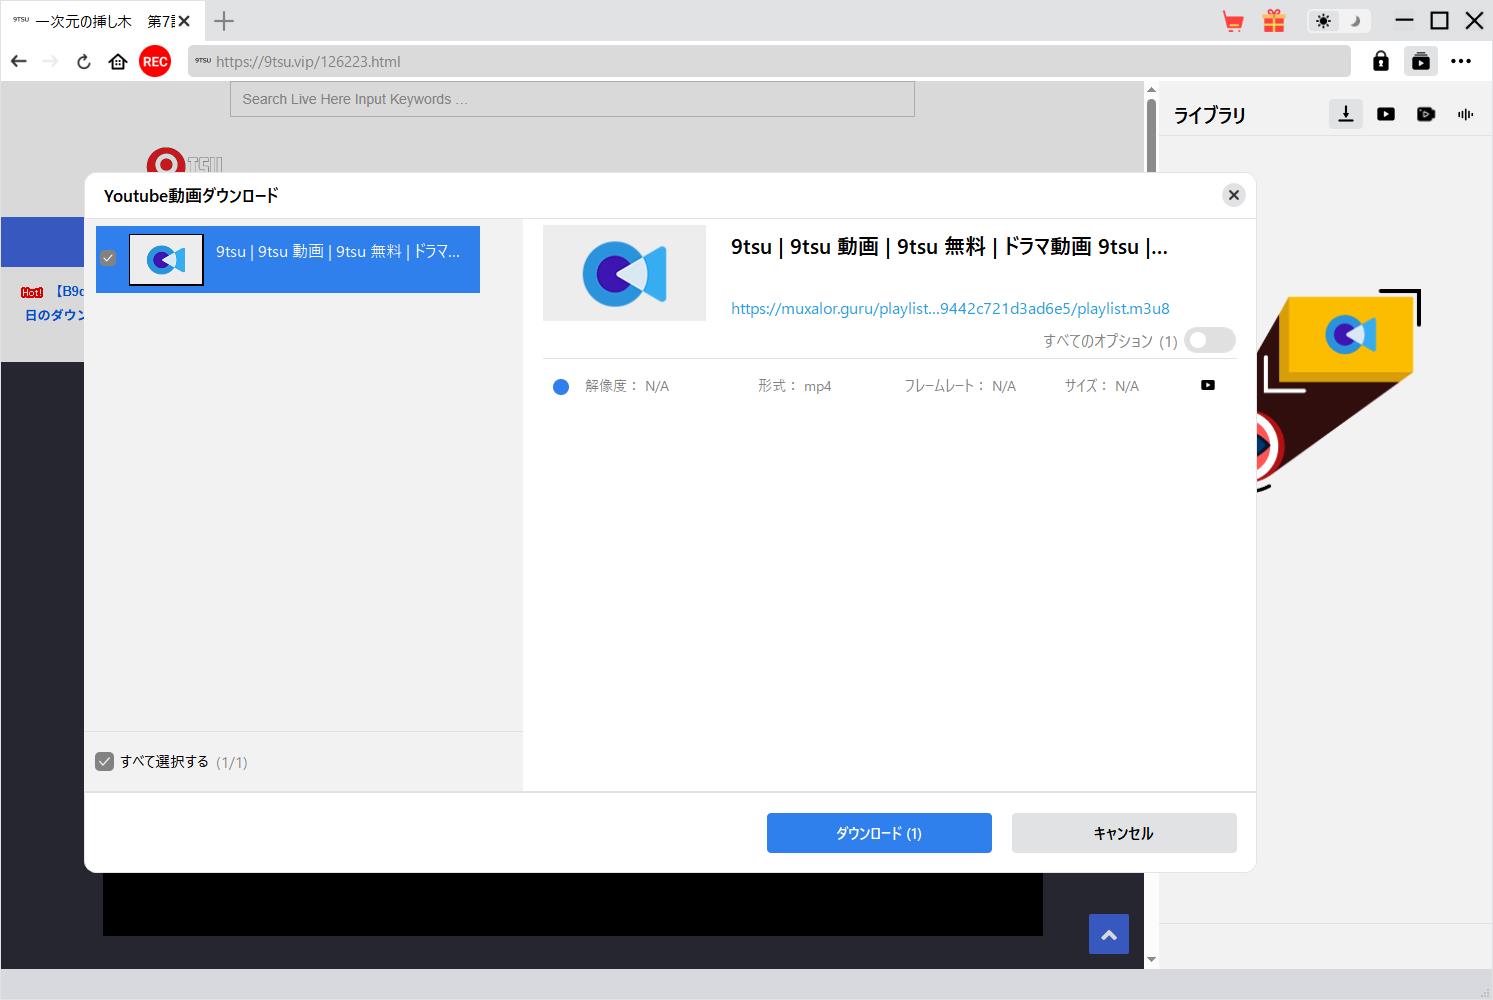The height and width of the screenshot is (1000, 1493).
Task: Toggle the library panel icon
Action: click(1420, 61)
